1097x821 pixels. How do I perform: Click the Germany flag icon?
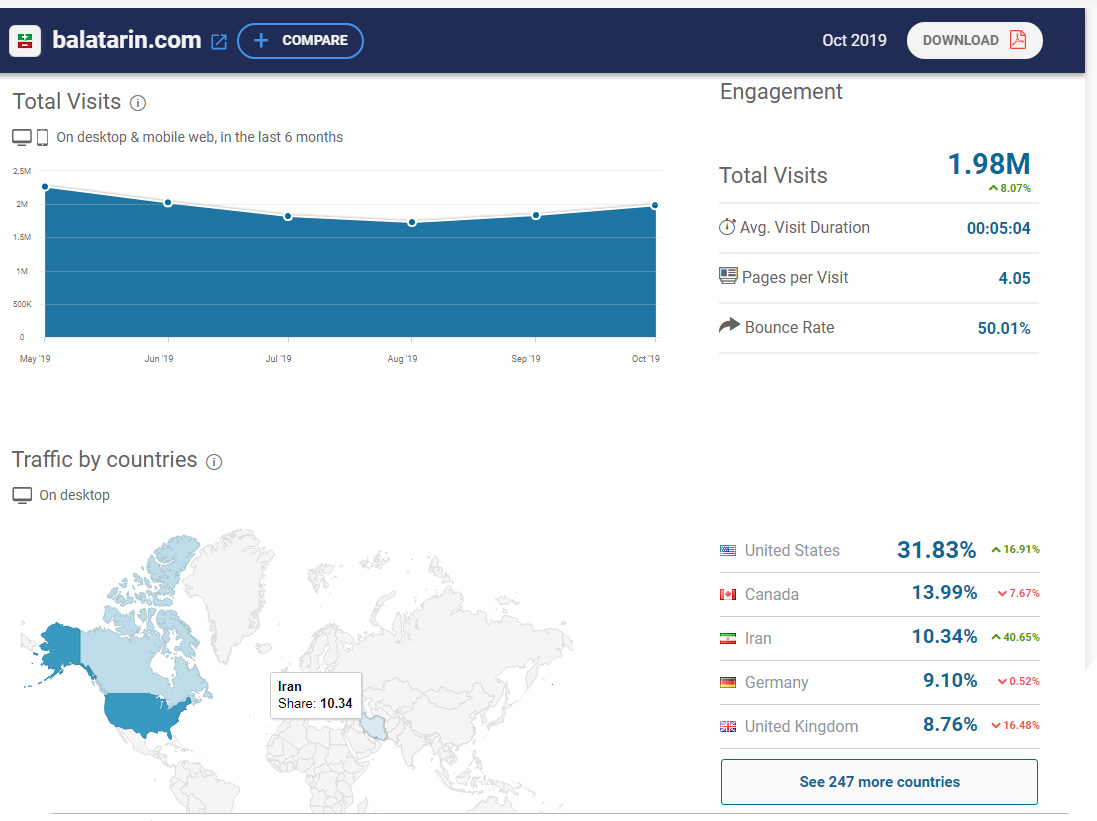click(728, 682)
